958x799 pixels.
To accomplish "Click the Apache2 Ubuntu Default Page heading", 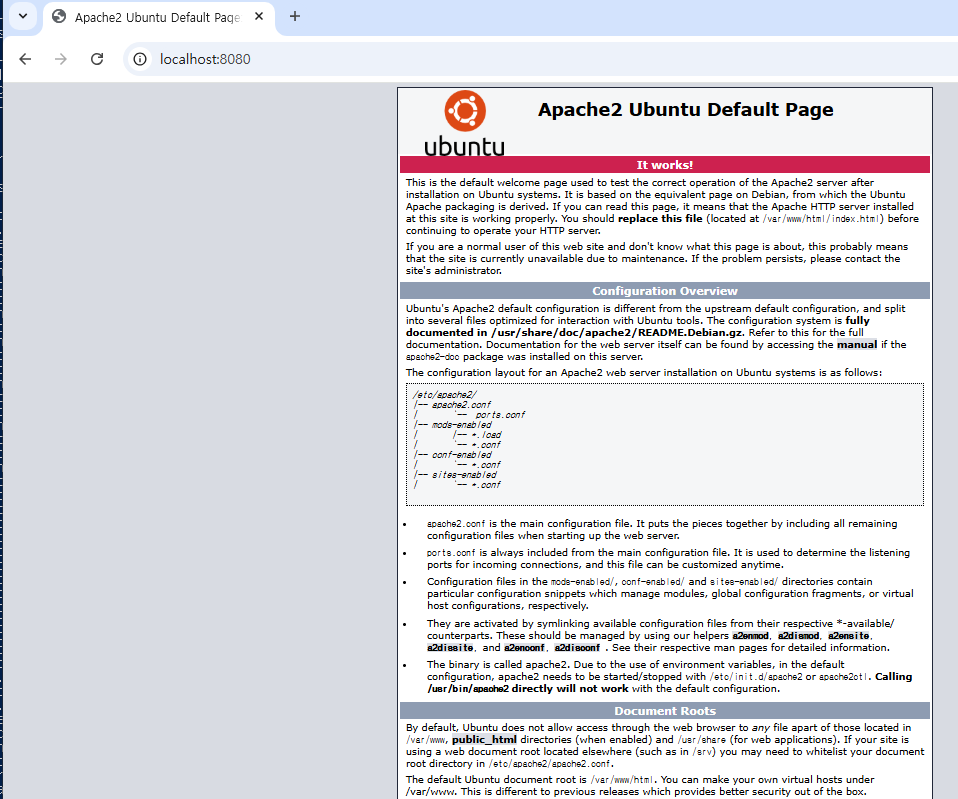I will [686, 109].
